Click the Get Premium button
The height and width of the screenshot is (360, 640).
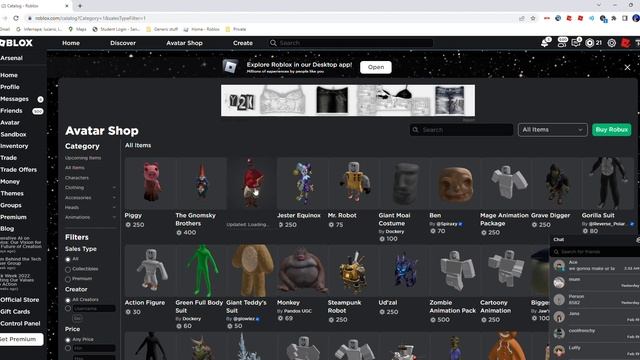[21, 339]
